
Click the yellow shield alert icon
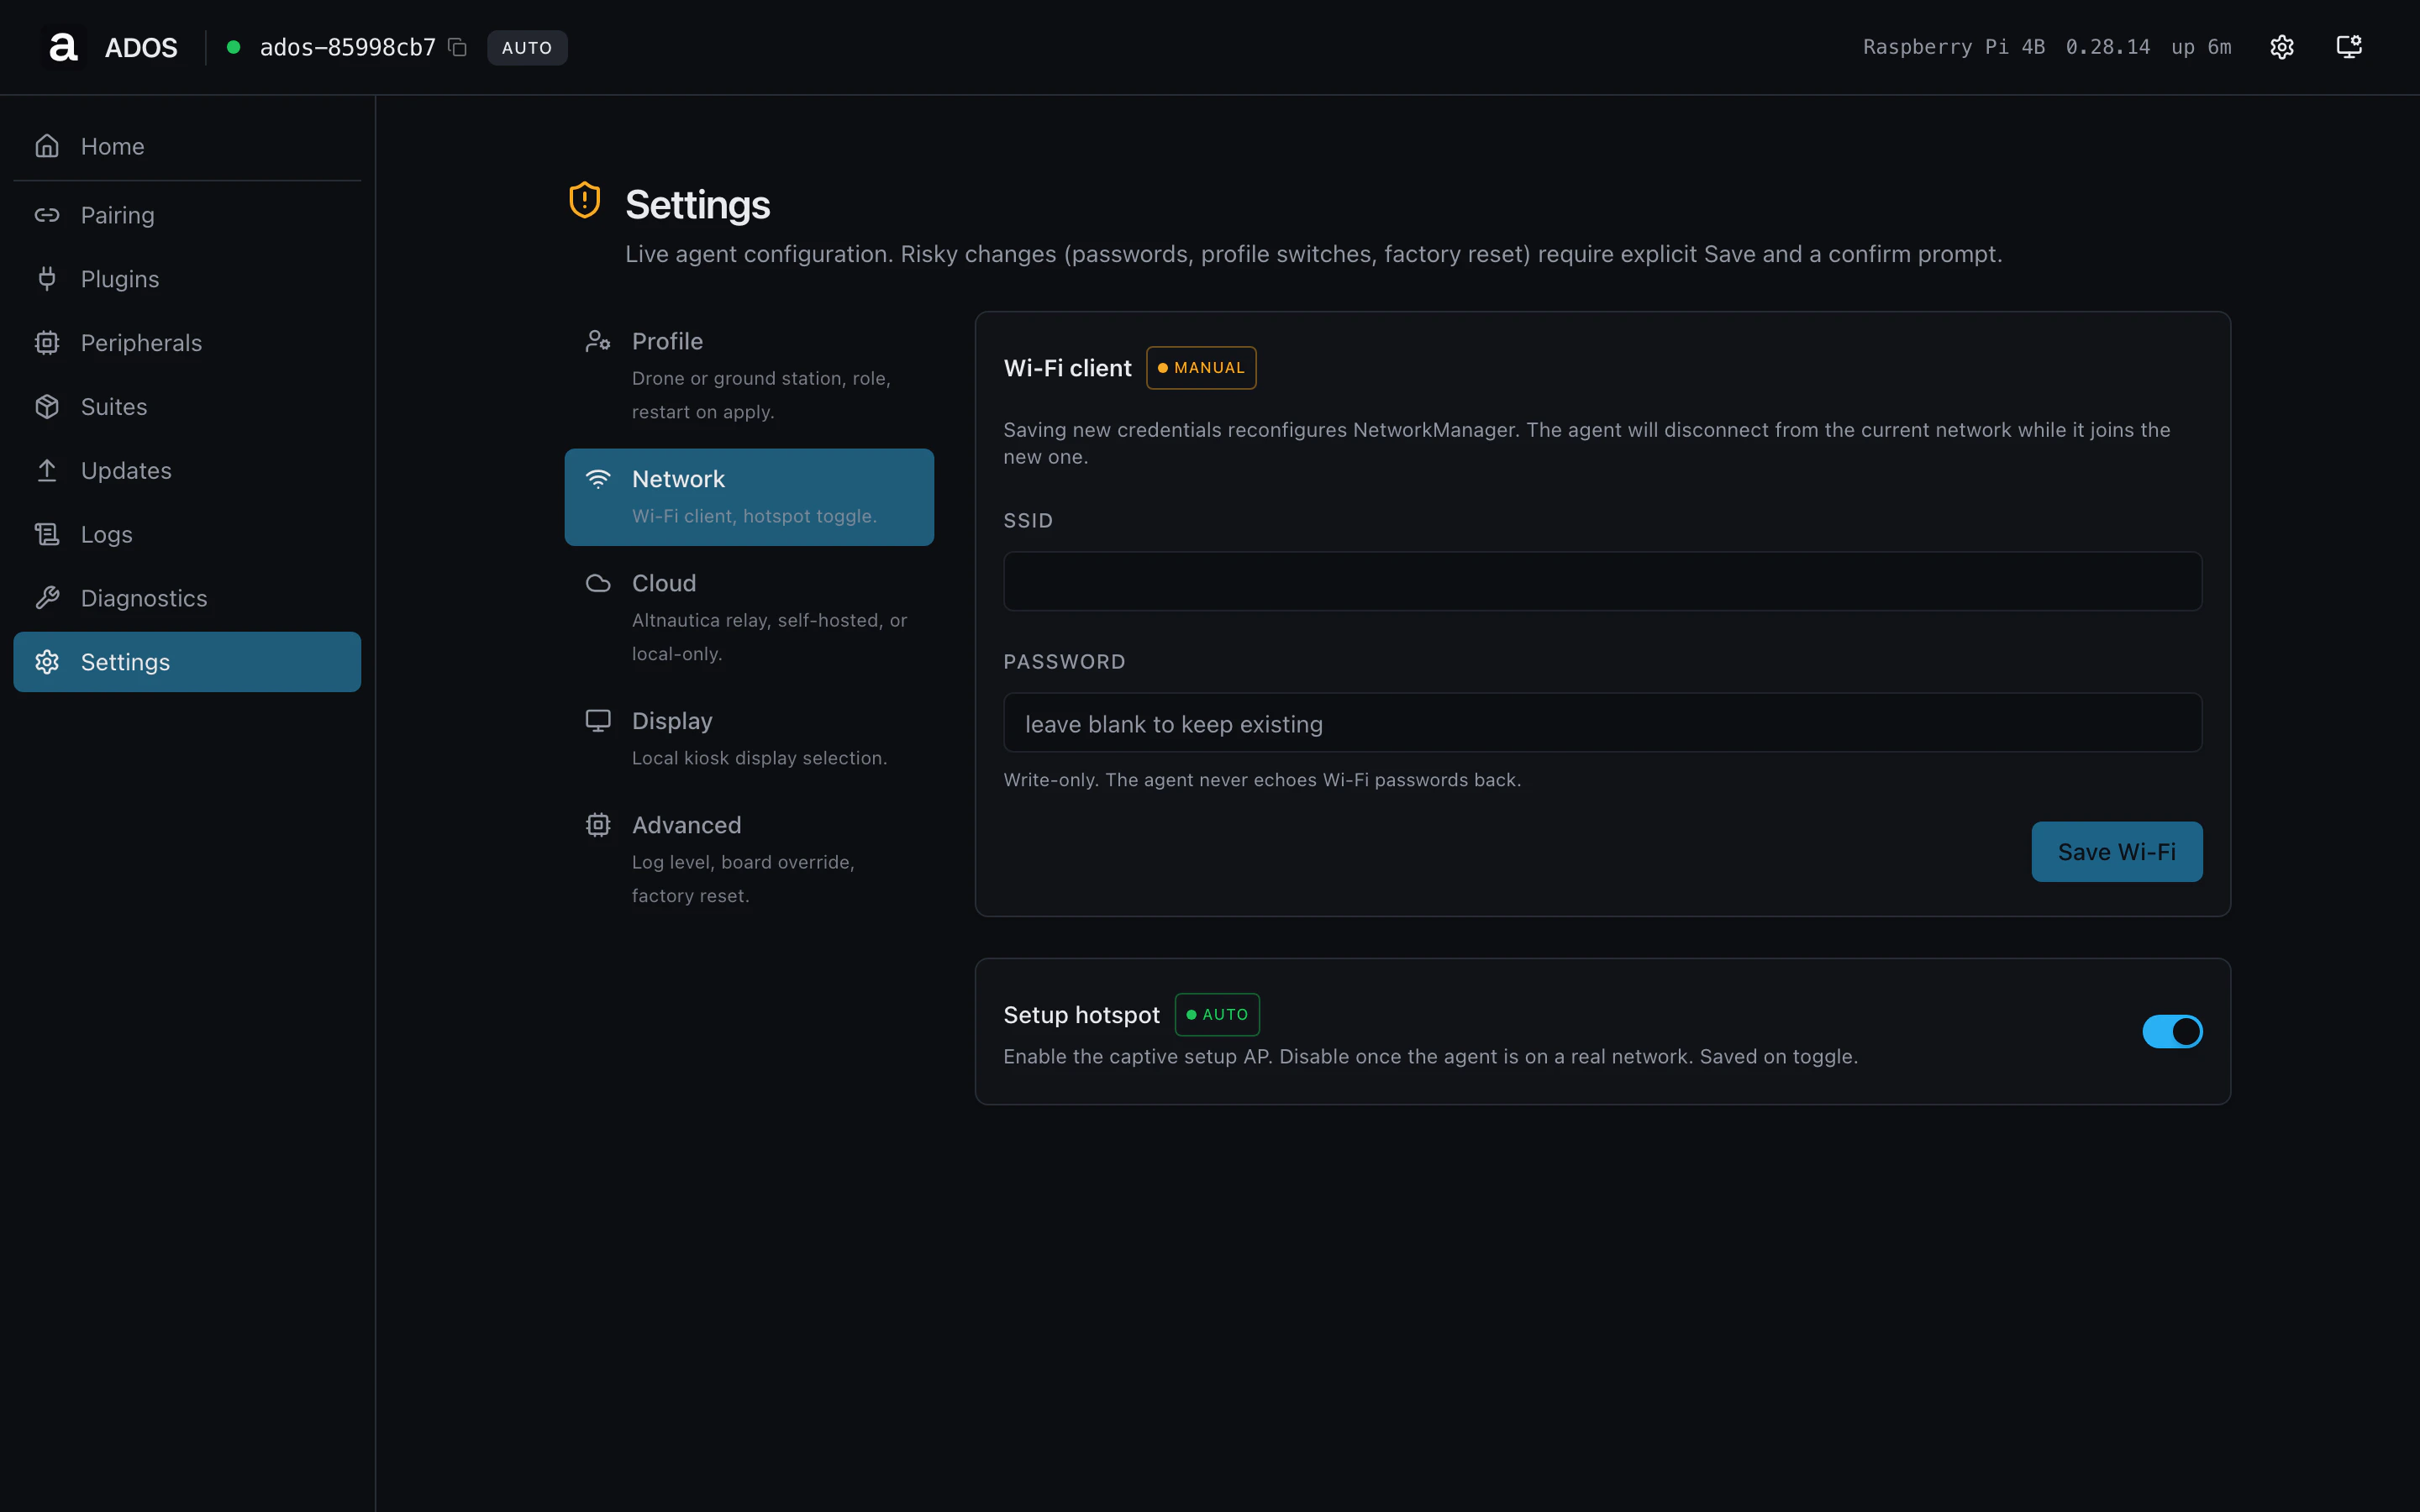(584, 200)
